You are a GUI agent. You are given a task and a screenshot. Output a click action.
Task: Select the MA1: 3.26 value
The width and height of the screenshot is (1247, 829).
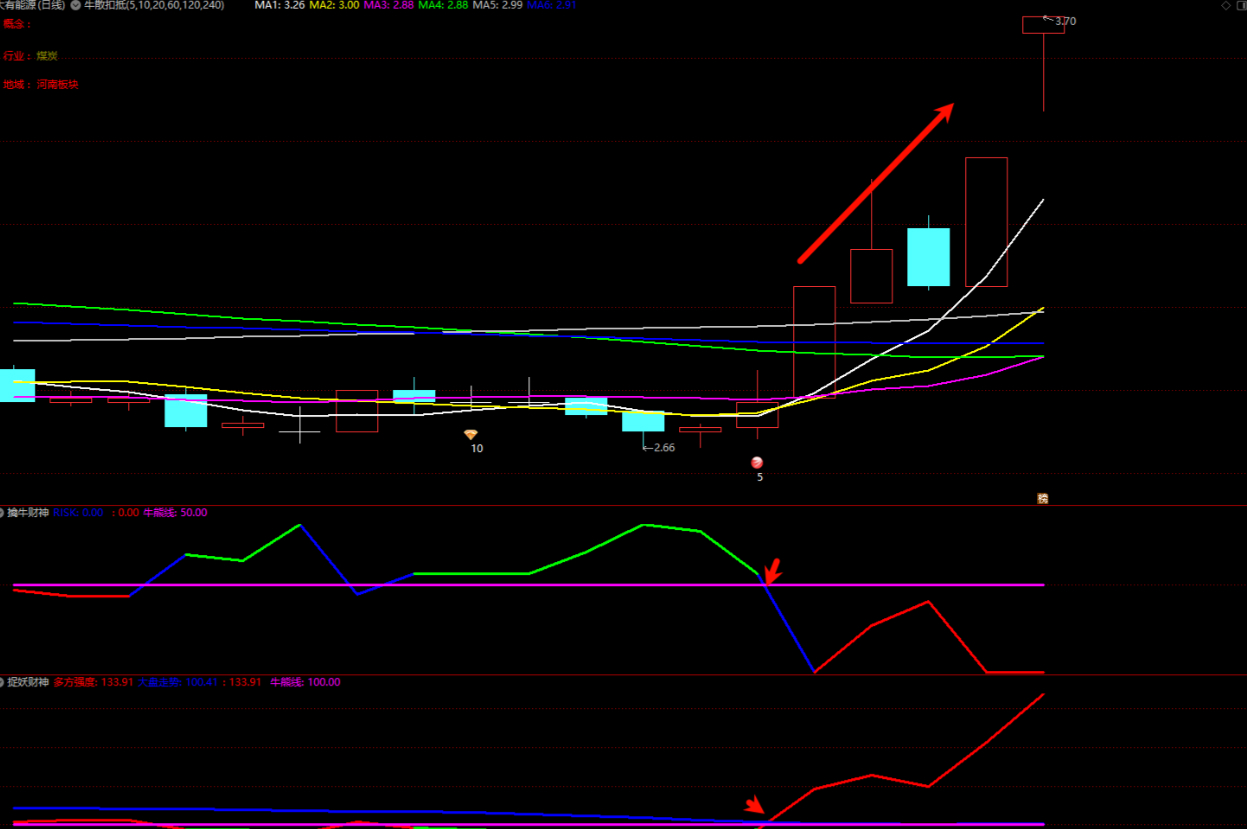[x=280, y=5]
